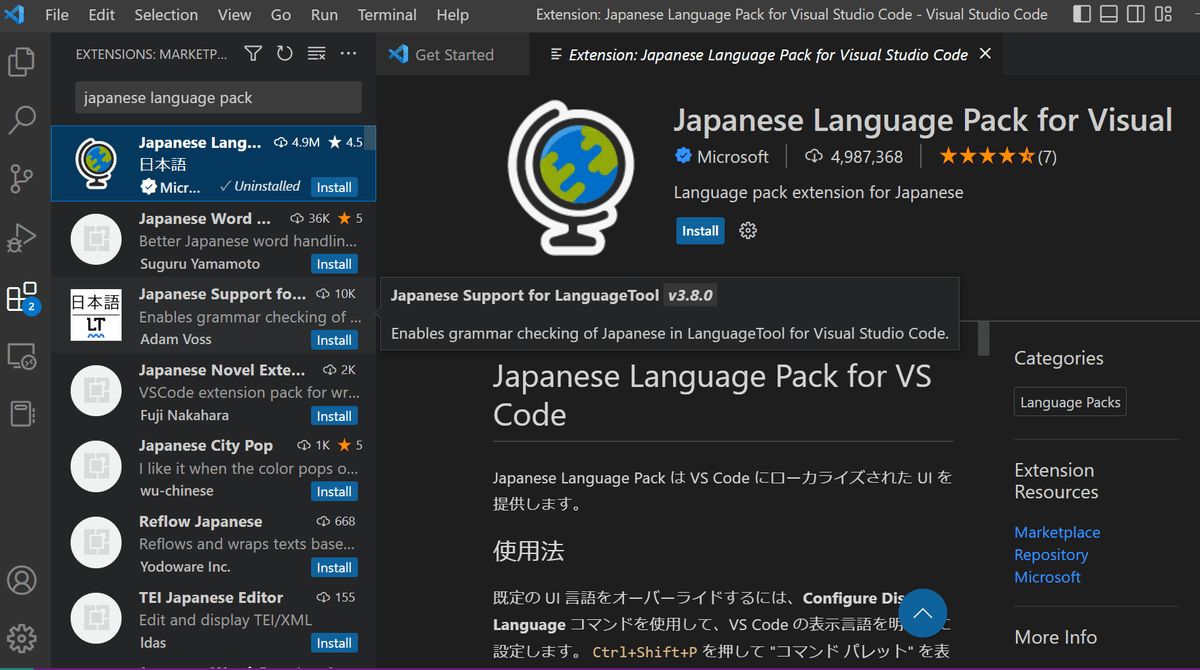The width and height of the screenshot is (1200, 670).
Task: Install TEI Japanese Editor extension
Action: coord(334,643)
